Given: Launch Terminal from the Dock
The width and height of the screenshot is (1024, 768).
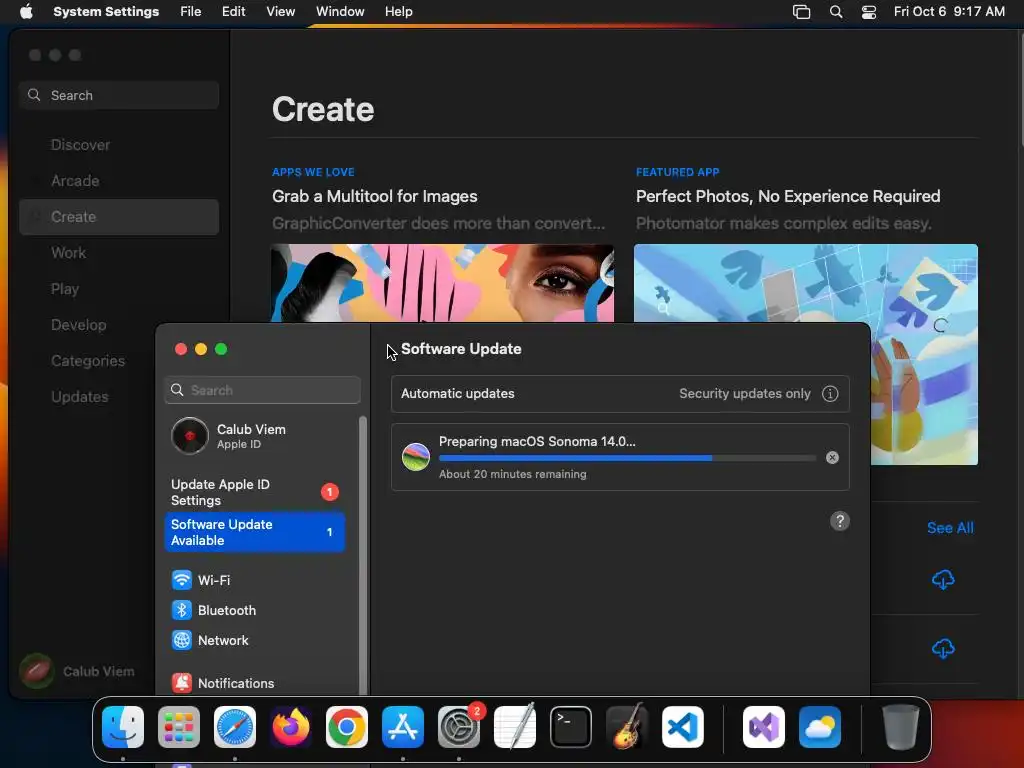Looking at the screenshot, I should (571, 727).
